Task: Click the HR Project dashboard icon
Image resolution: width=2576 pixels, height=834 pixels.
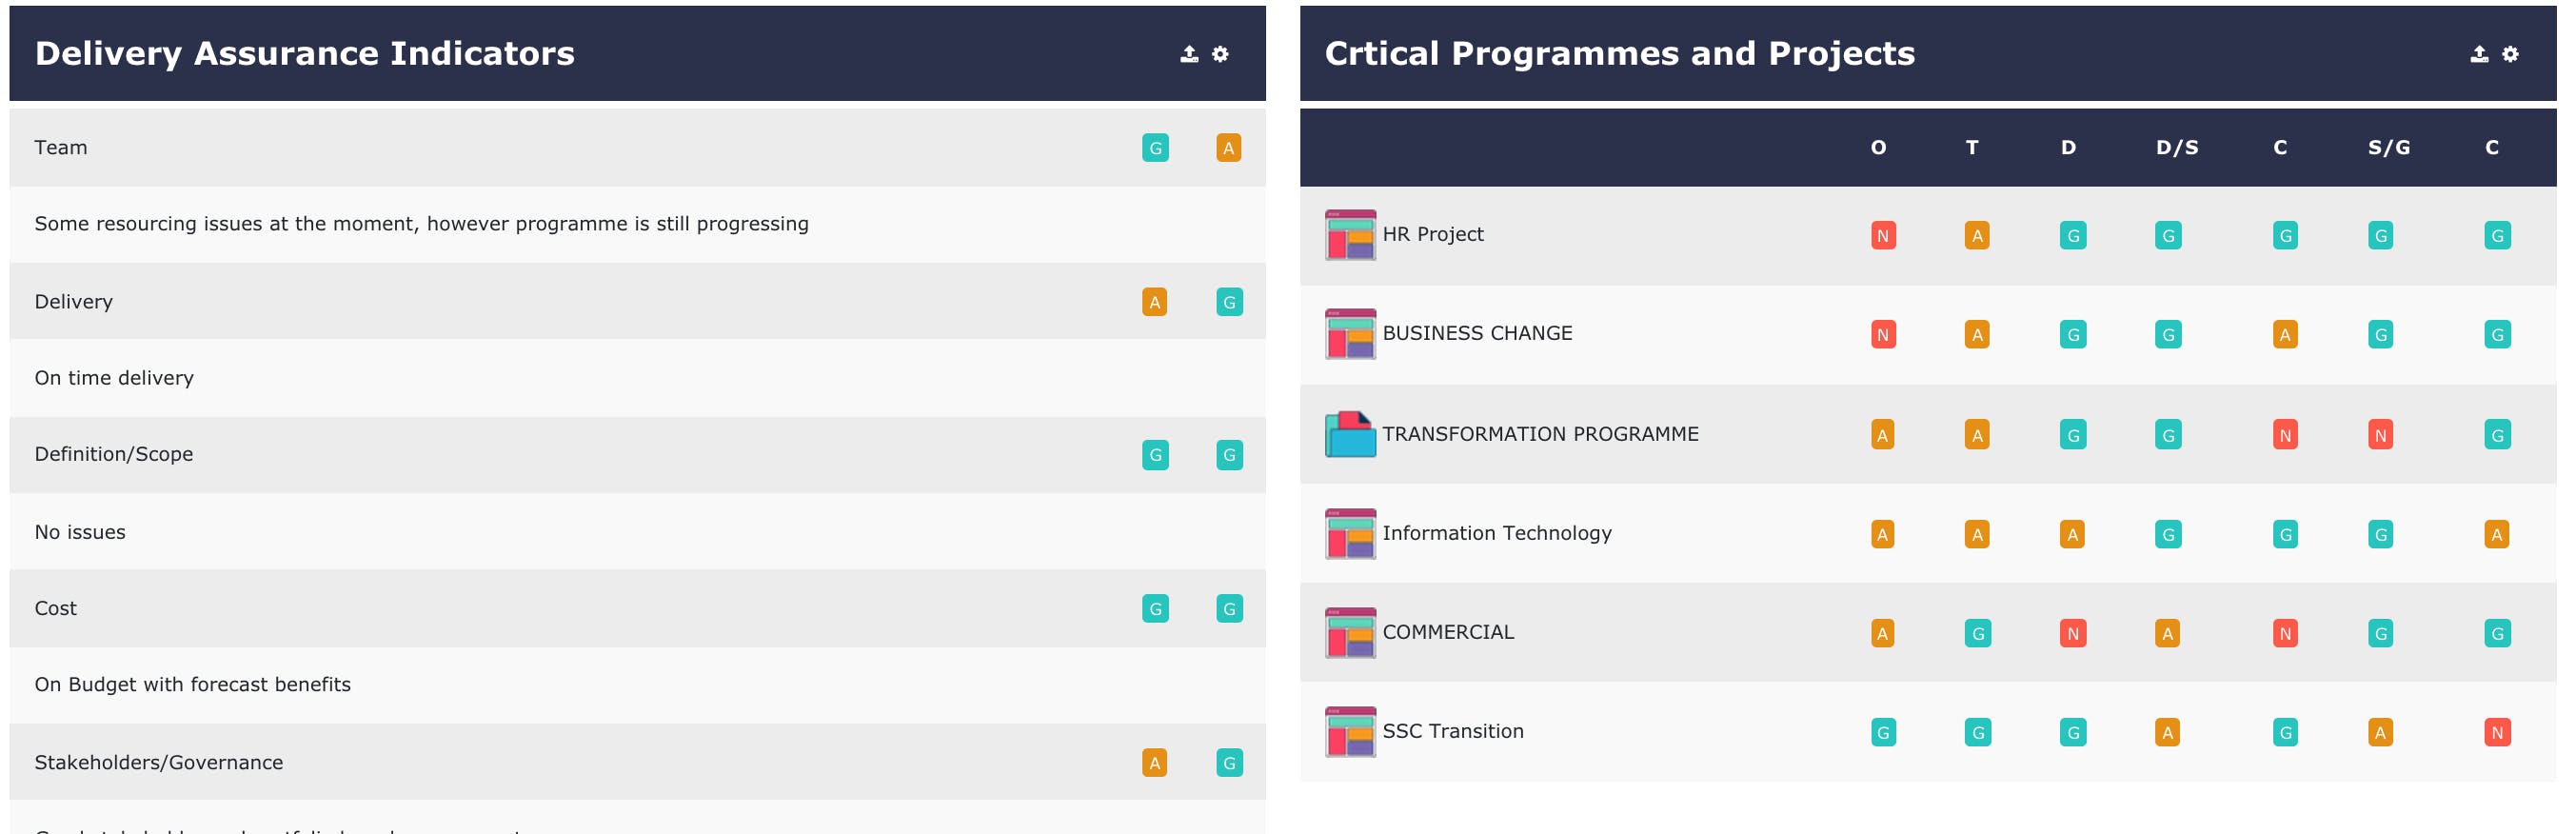Action: click(1350, 235)
